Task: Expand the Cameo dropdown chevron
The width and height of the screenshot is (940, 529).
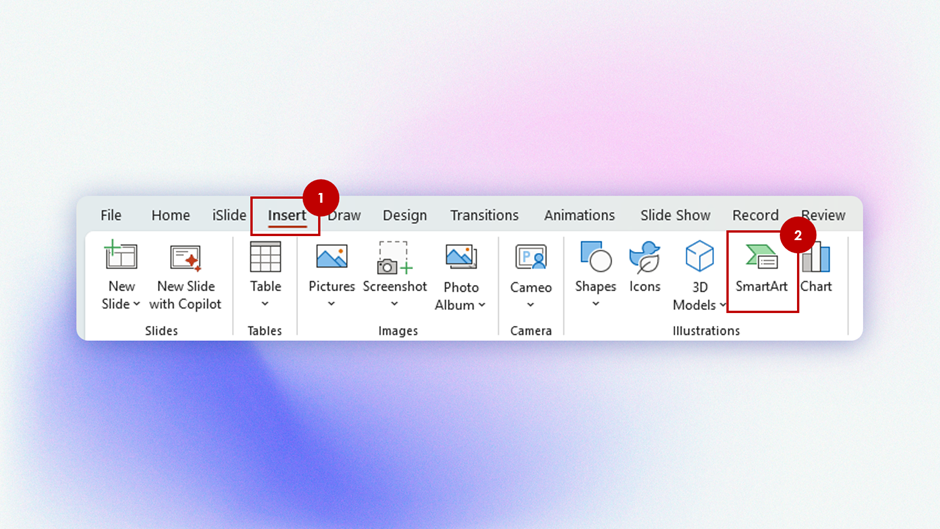Action: (531, 305)
